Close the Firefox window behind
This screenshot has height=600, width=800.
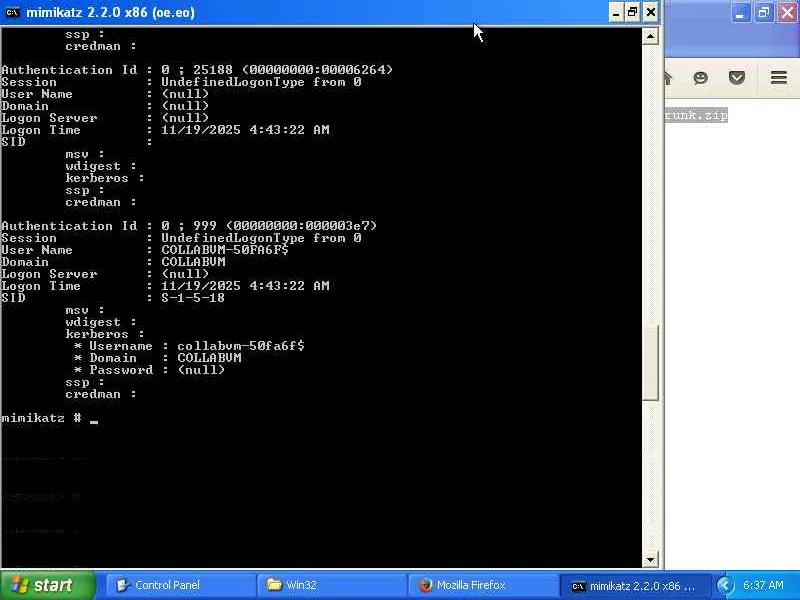[x=787, y=12]
